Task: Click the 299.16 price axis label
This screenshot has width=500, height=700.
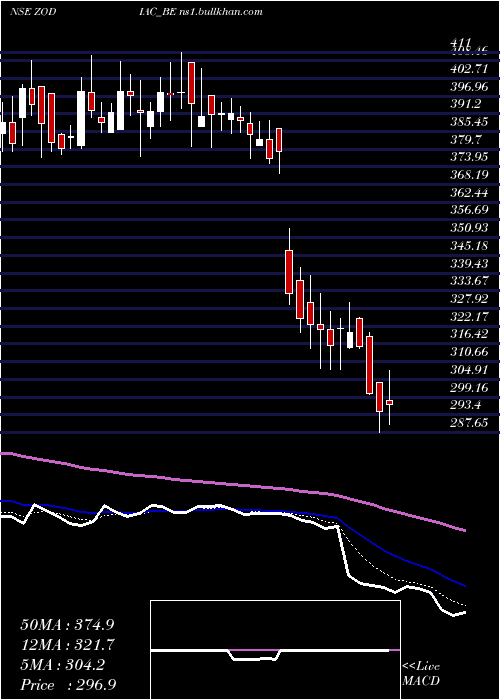Action: point(470,387)
